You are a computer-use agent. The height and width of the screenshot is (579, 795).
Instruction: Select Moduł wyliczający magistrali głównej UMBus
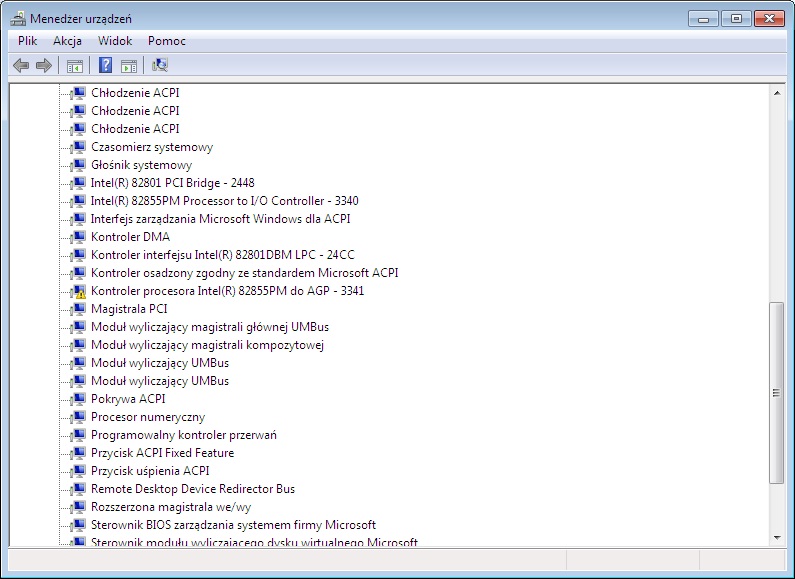click(x=210, y=327)
